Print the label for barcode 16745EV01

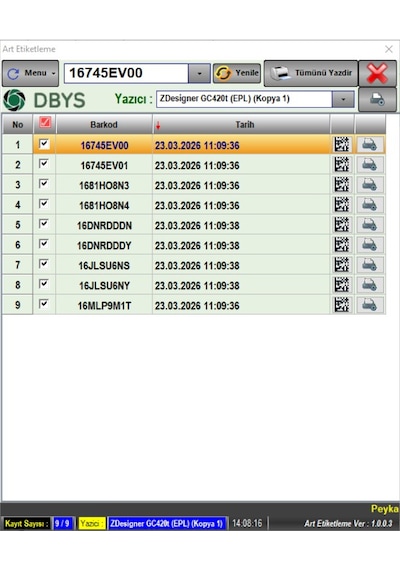pos(369,165)
